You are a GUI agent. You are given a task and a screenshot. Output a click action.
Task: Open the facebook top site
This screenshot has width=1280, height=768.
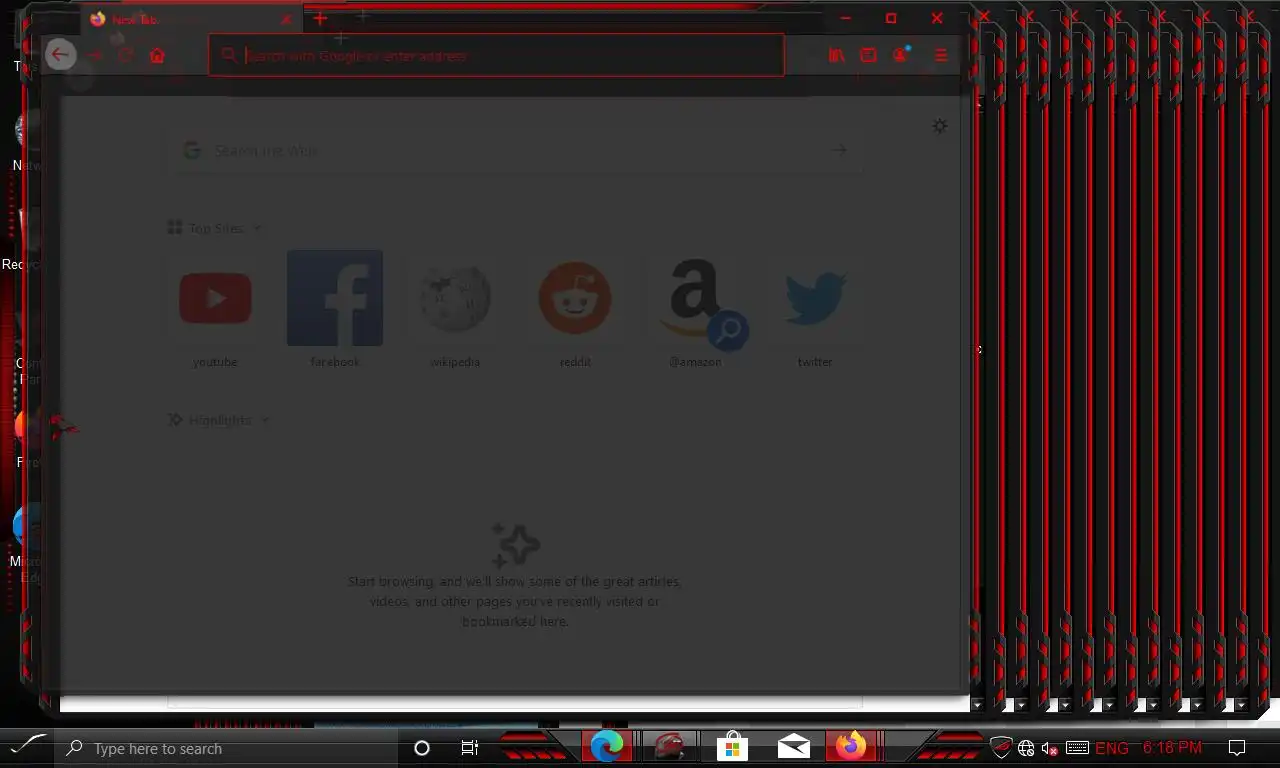[x=335, y=309]
